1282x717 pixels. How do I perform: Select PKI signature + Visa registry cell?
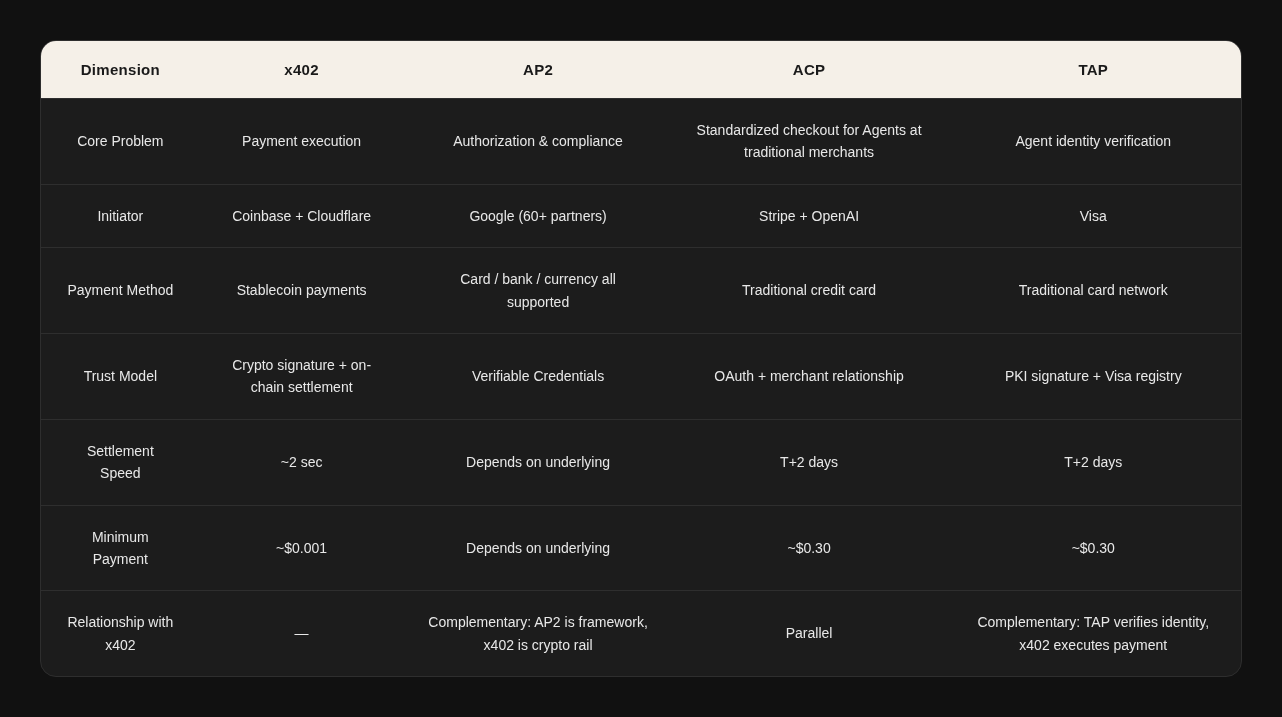(1093, 376)
